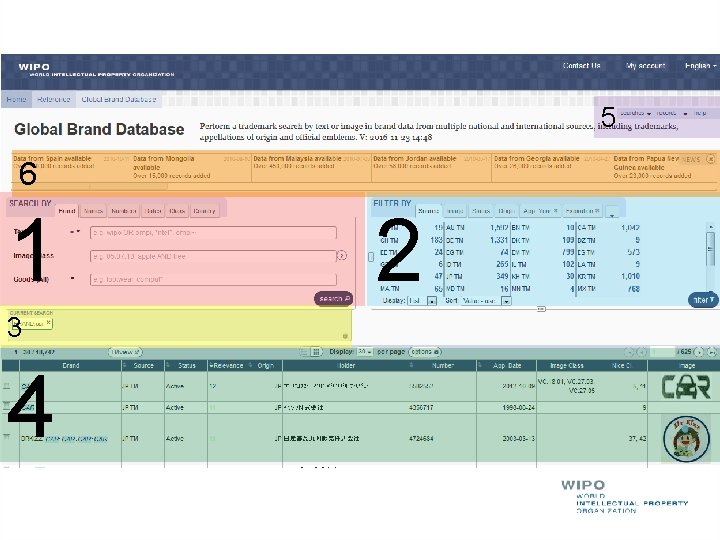Open the searches dropdown menu

point(636,113)
